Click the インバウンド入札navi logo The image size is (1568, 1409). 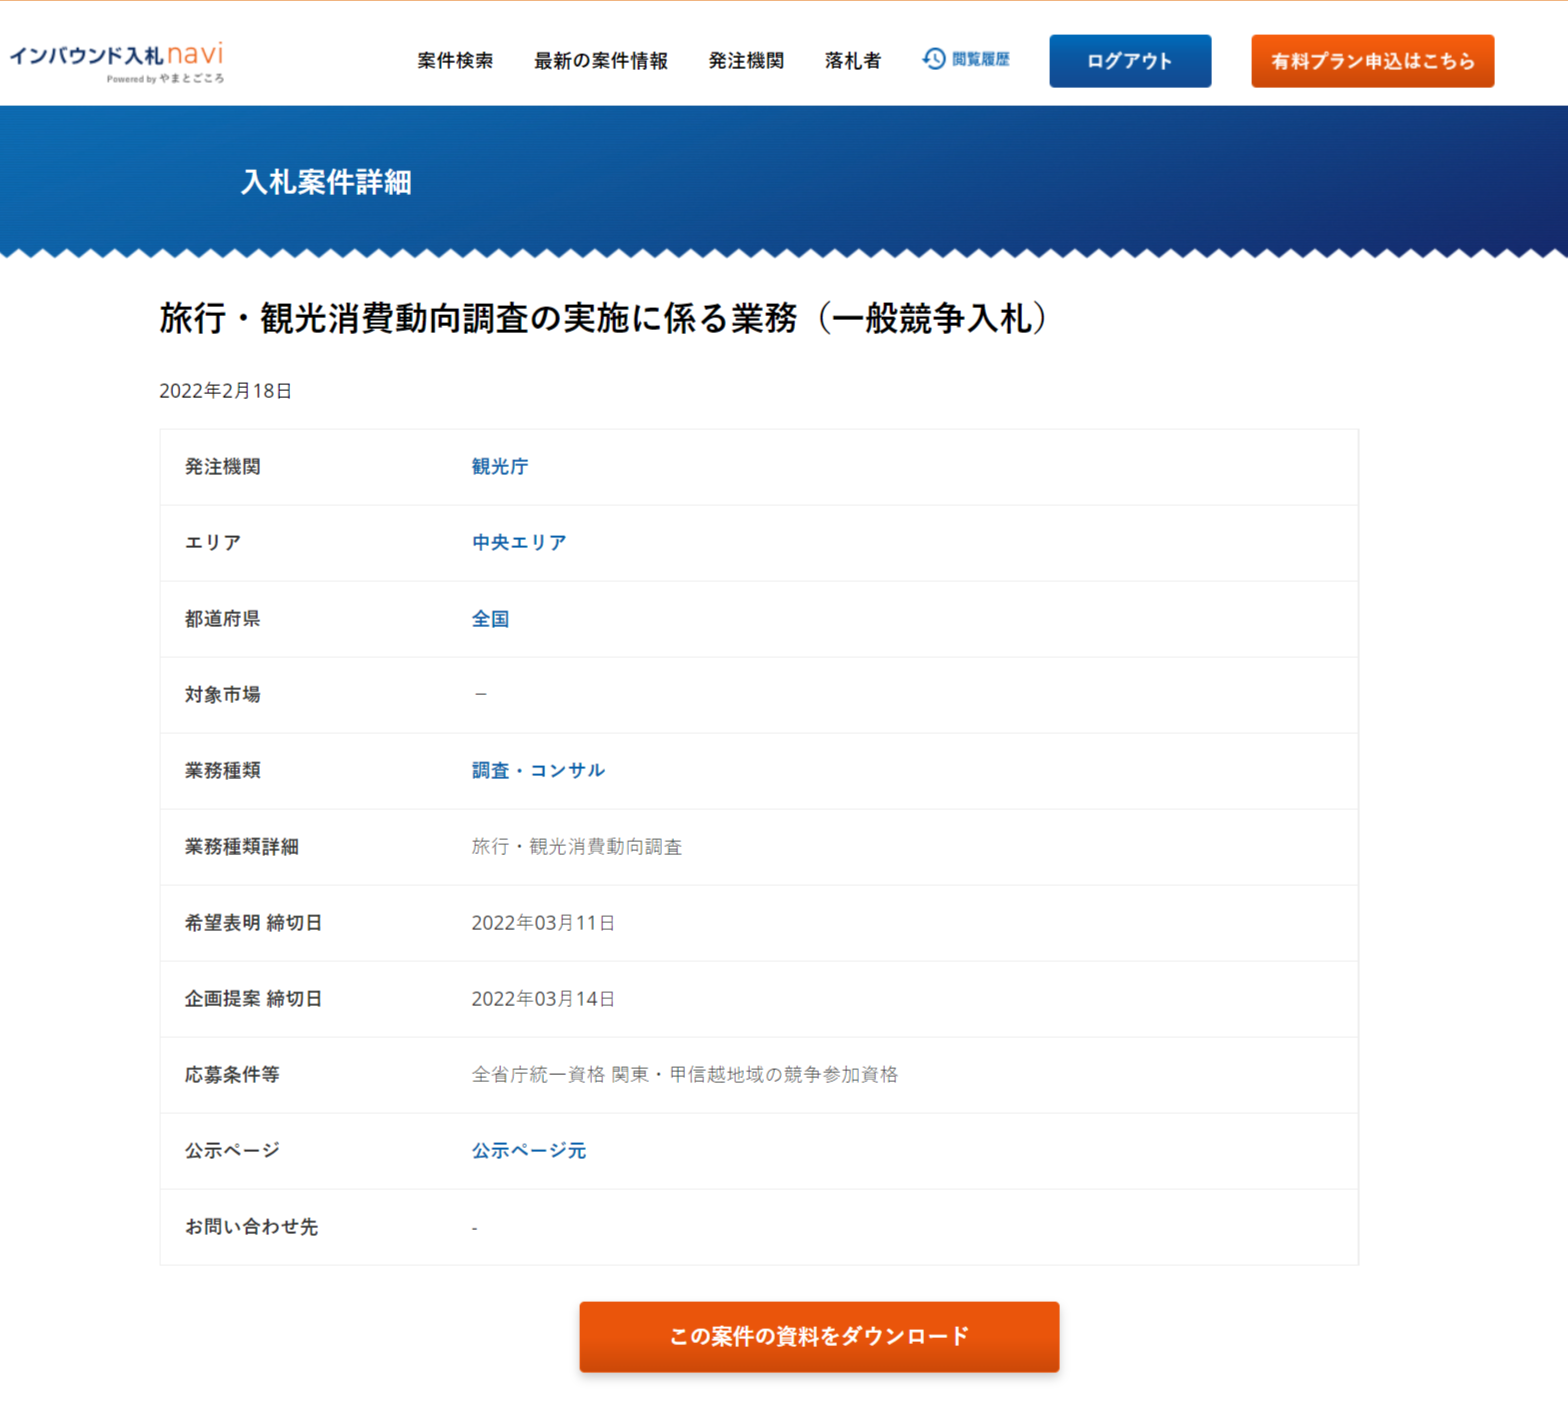click(117, 61)
